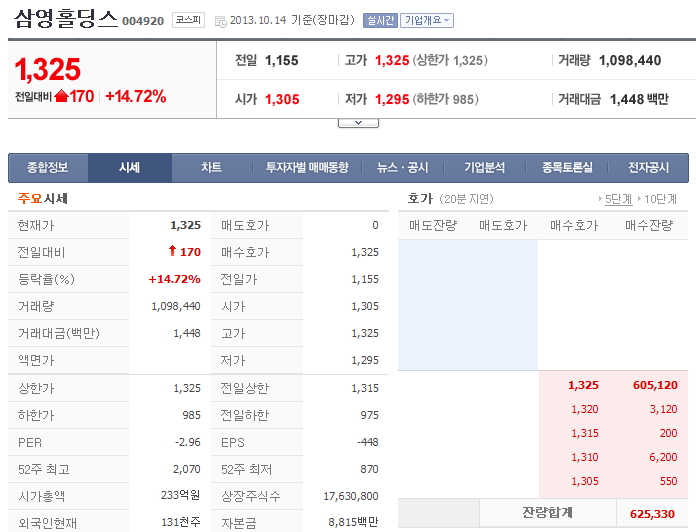Click the 자본금 value 8,815백만

tap(353, 522)
